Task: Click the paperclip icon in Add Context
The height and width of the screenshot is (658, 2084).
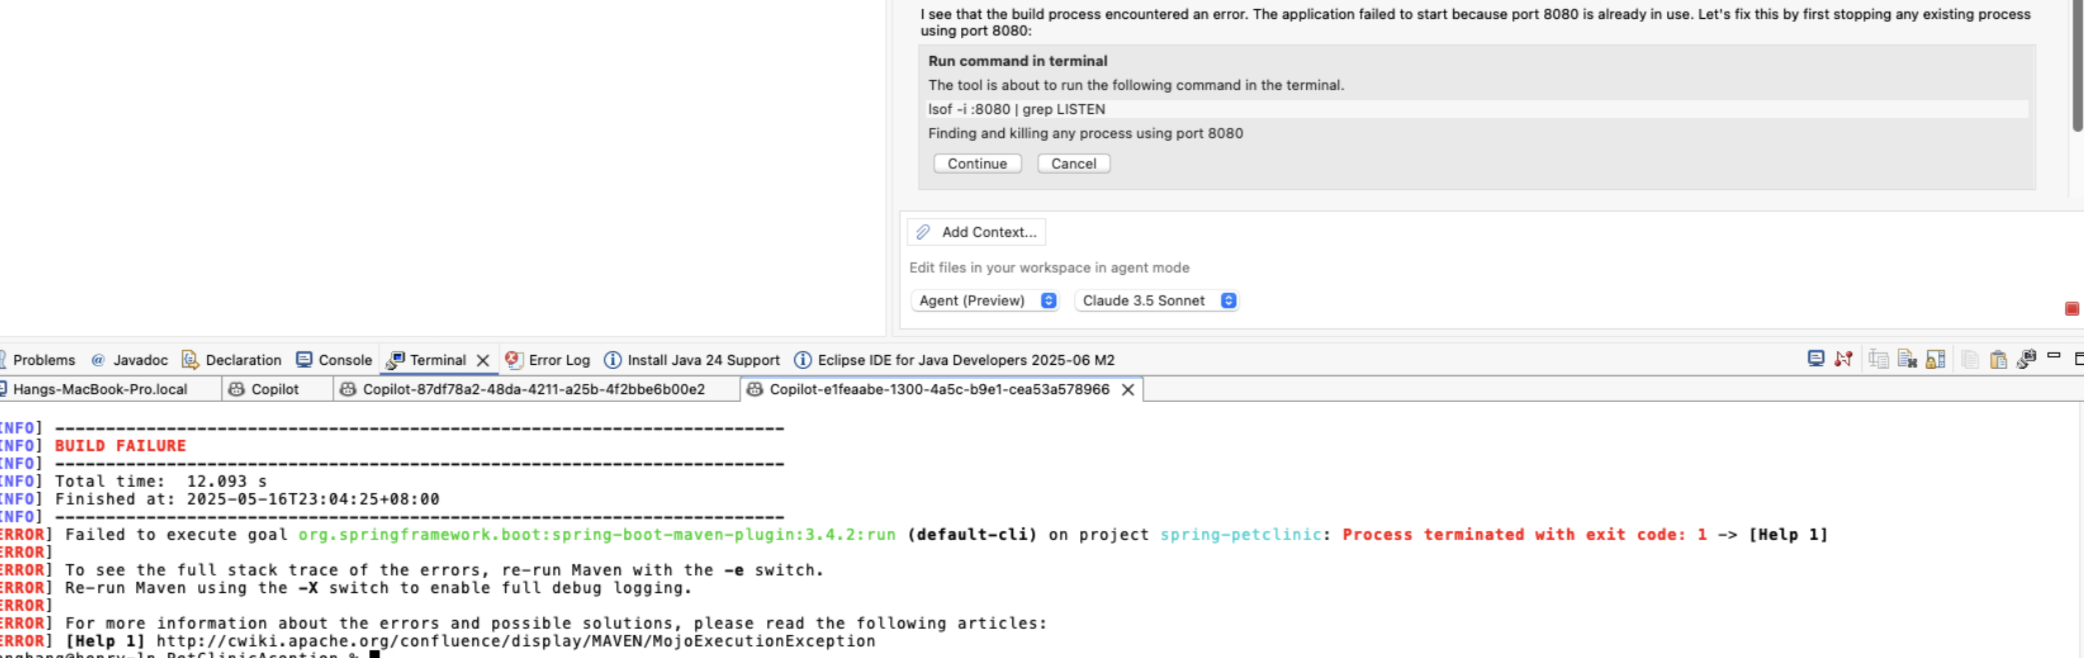Action: 924,232
